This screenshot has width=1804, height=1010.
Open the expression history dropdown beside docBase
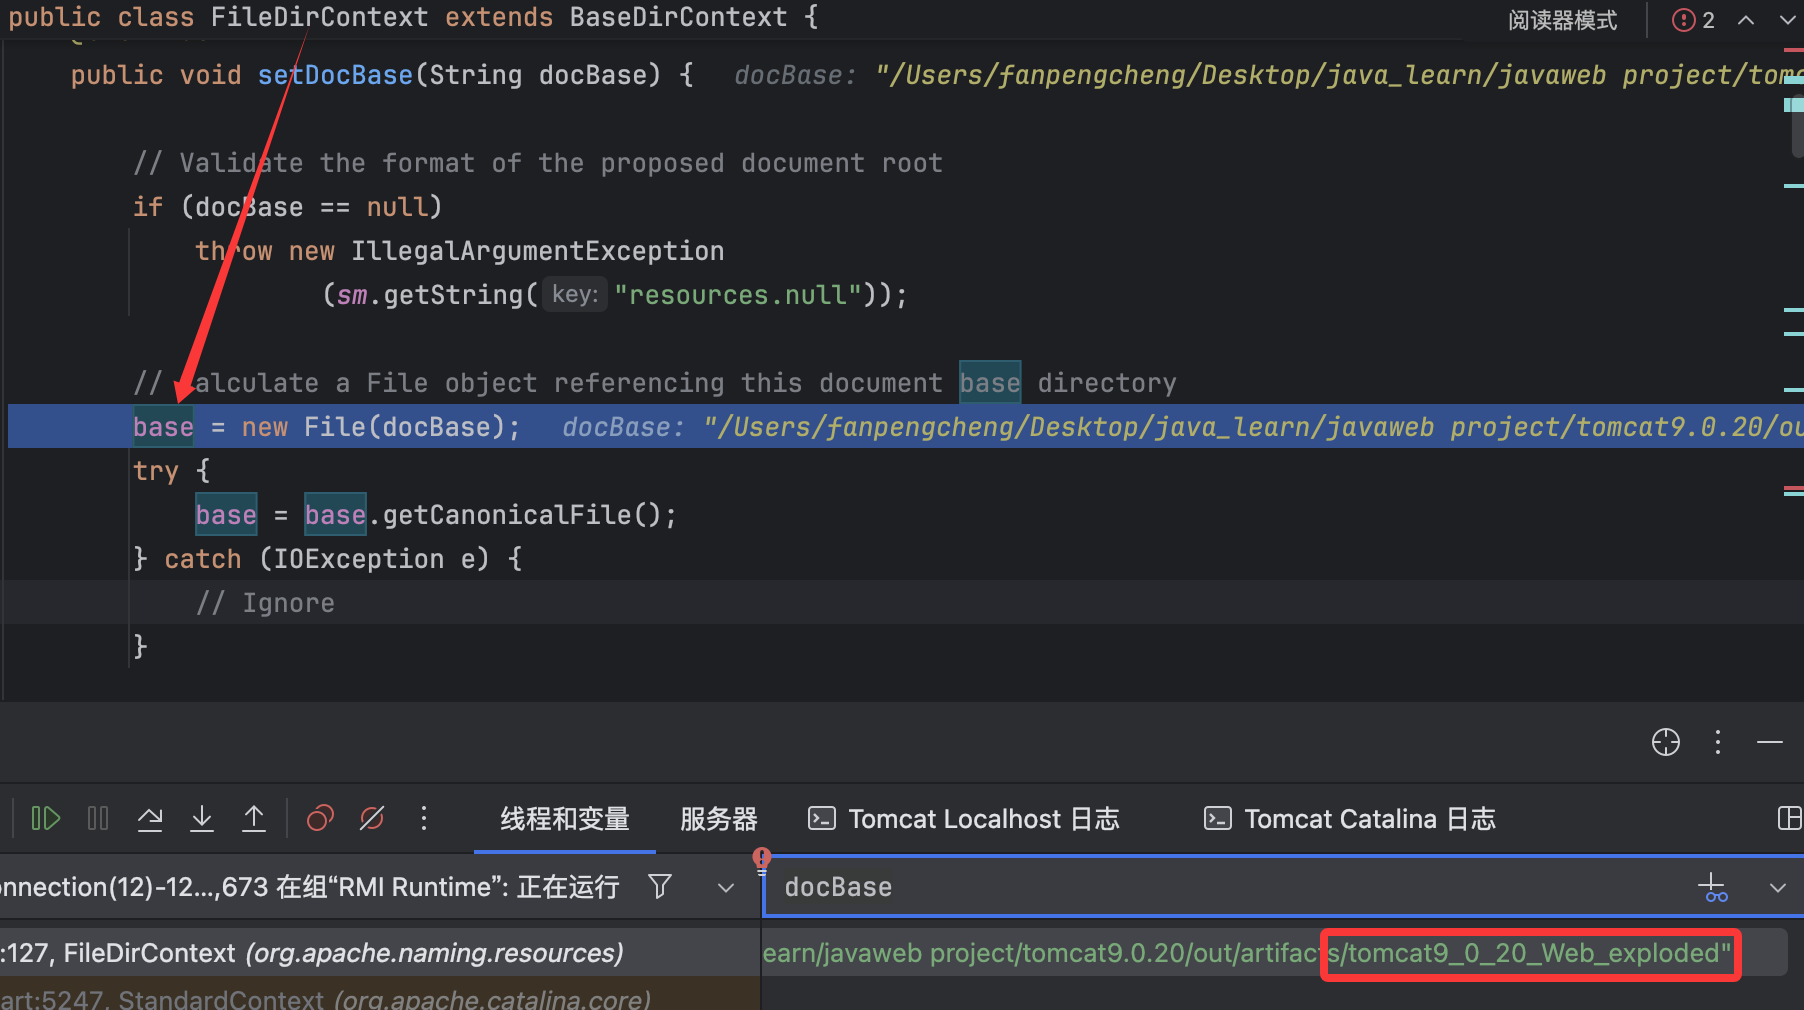point(1777,888)
